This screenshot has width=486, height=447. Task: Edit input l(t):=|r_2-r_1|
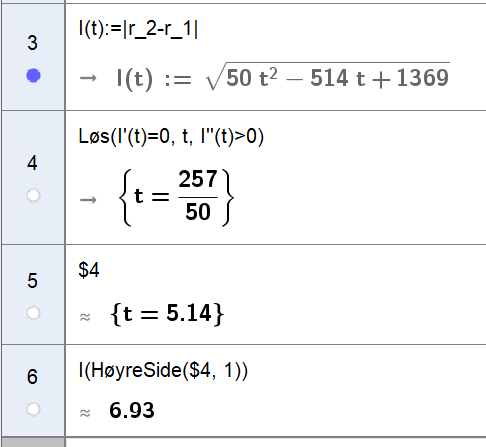(x=138, y=29)
